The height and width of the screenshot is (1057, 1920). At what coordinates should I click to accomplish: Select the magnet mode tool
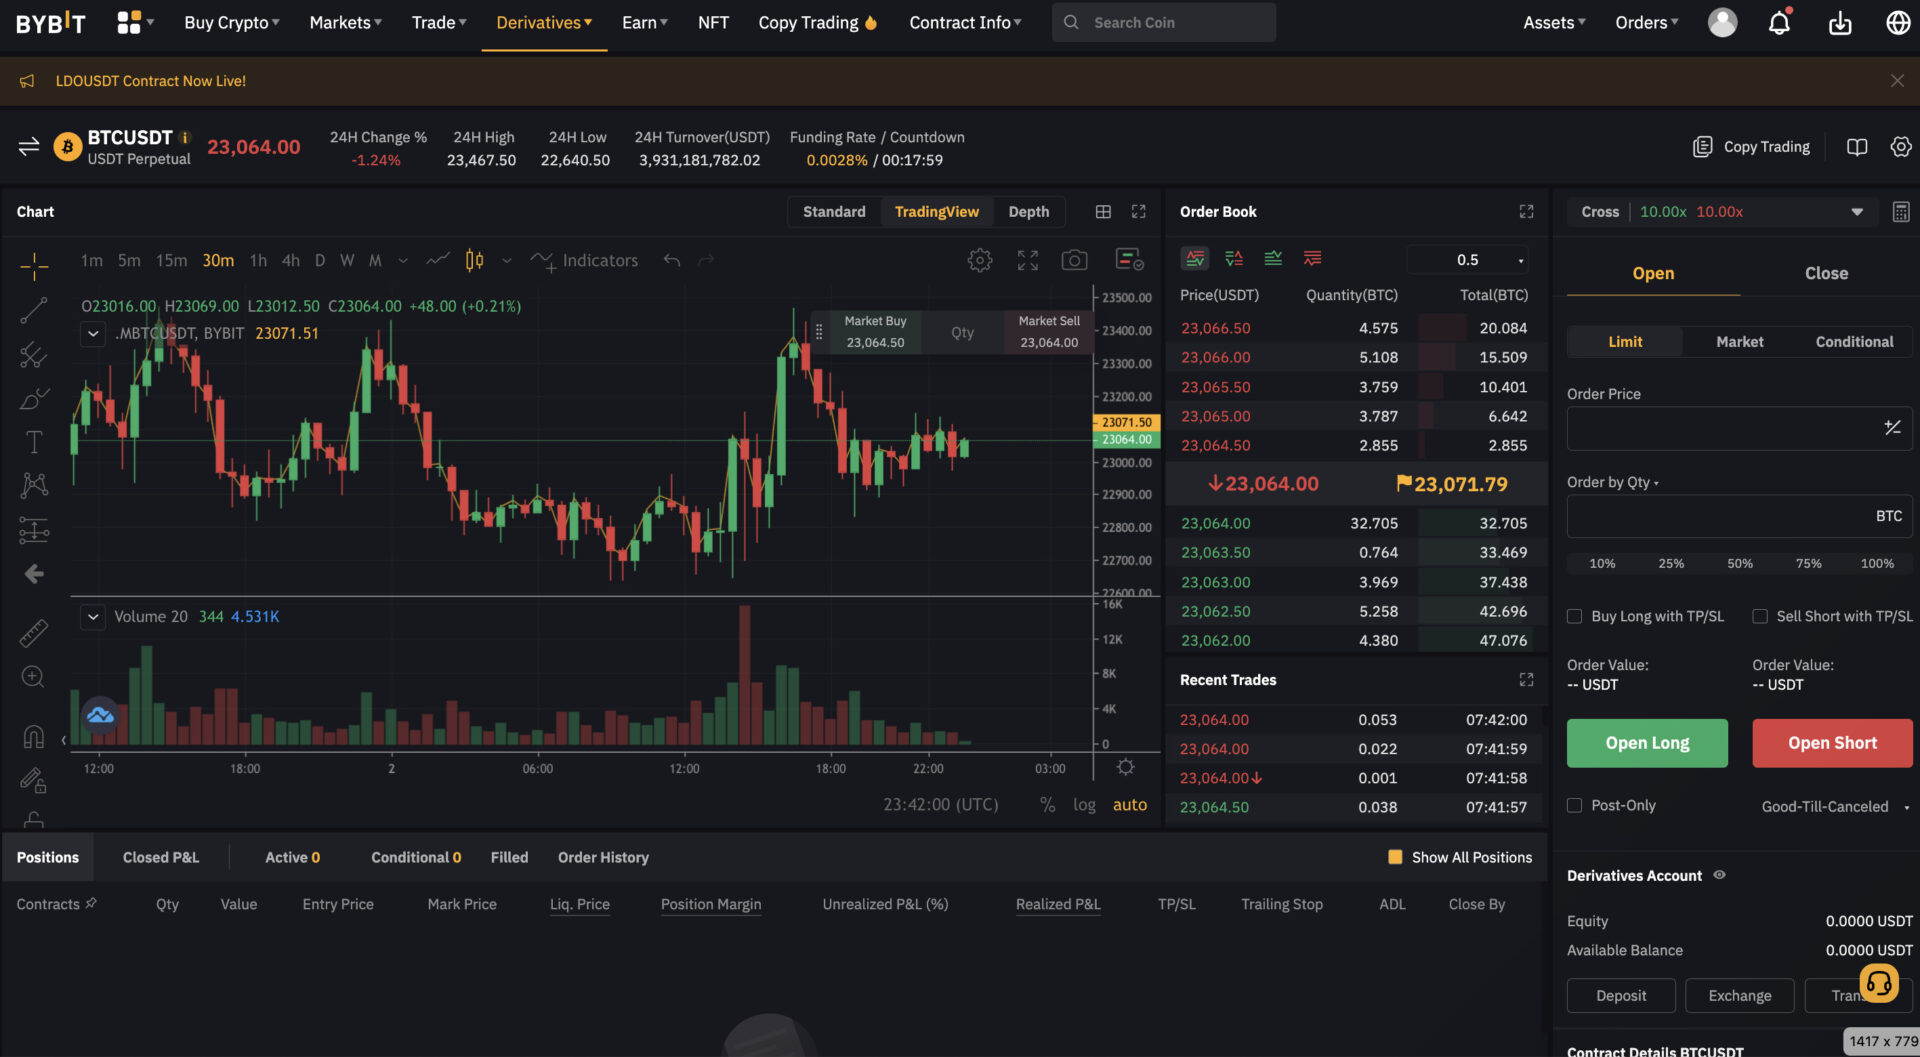34,736
